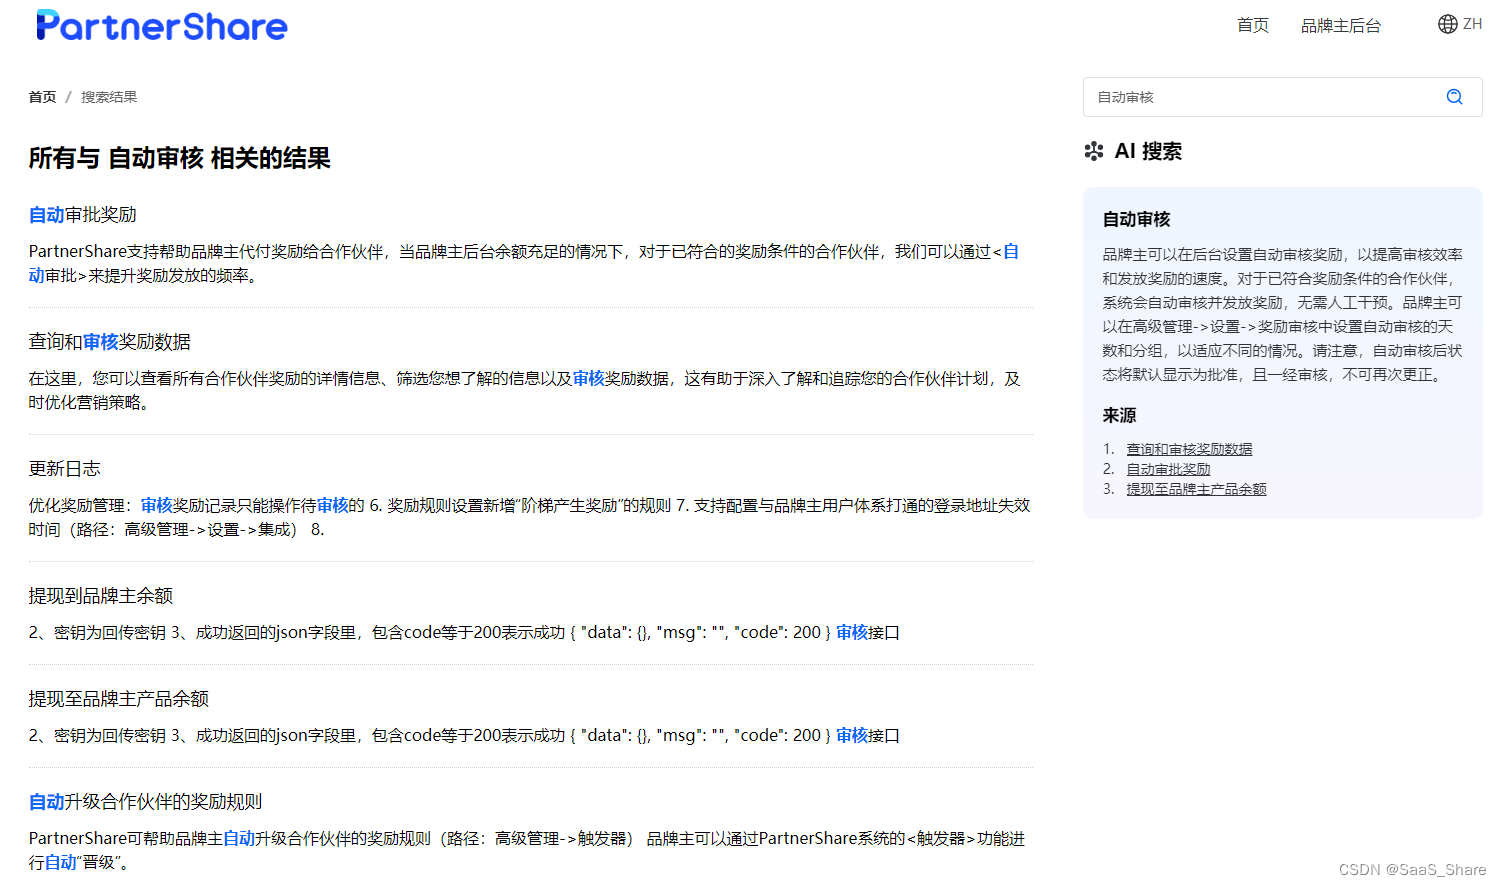
Task: Open the 首页 navigation menu item
Action: pyautogui.click(x=1252, y=26)
